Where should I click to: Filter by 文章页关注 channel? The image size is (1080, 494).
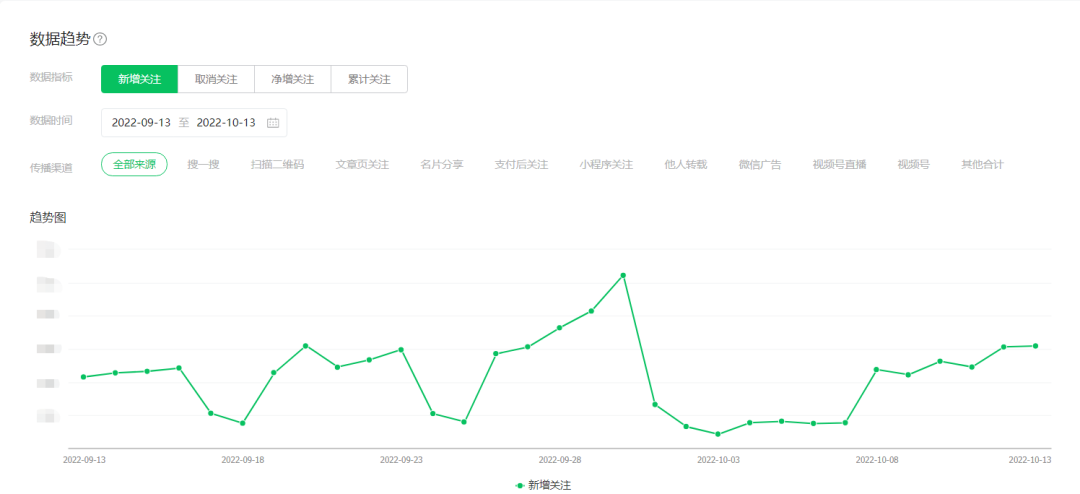(362, 165)
